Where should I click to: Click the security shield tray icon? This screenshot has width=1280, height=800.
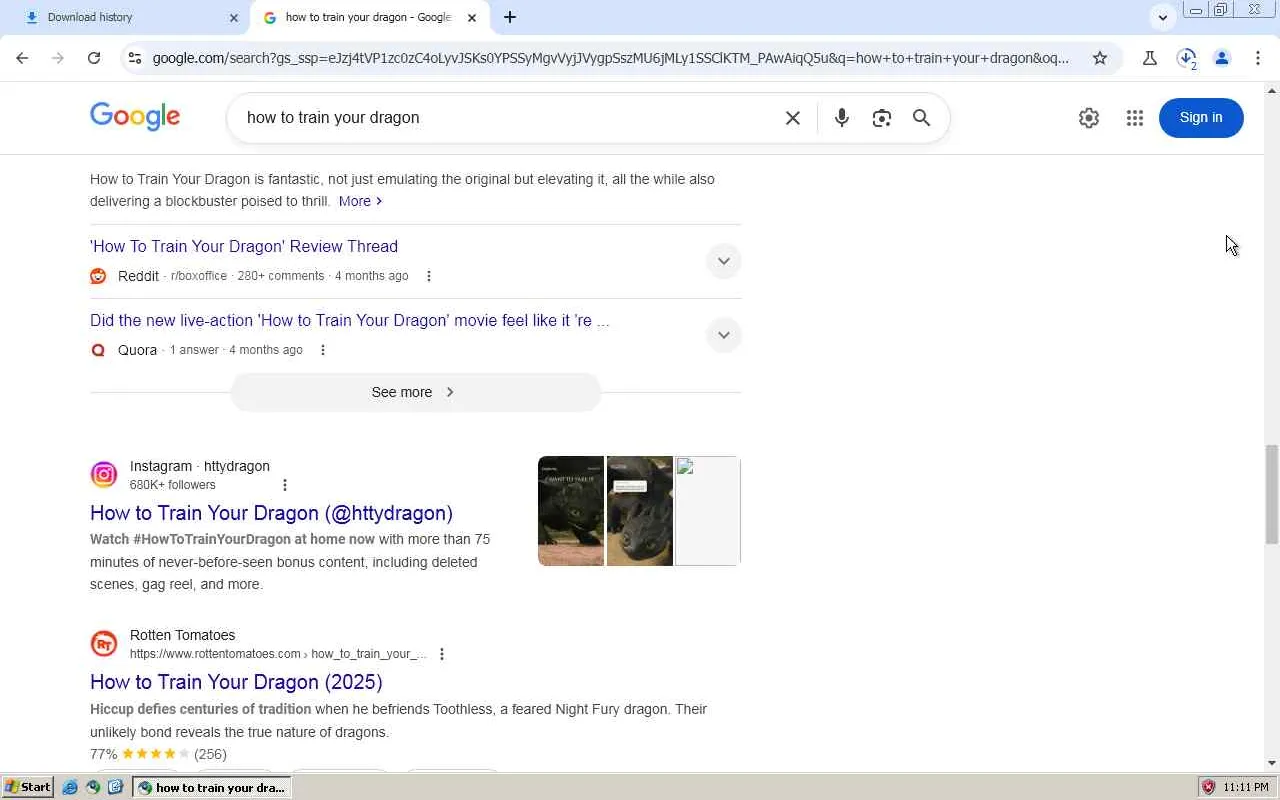(1208, 787)
